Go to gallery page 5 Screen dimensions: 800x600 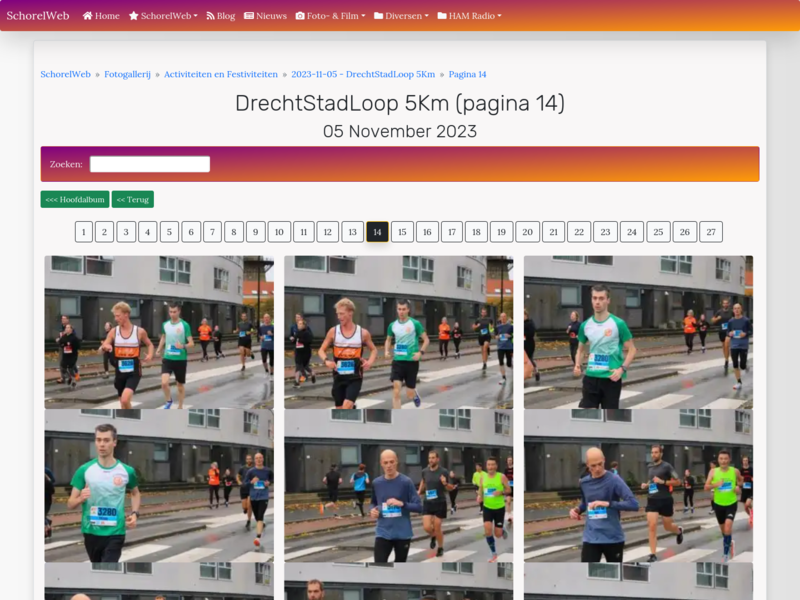pos(169,232)
